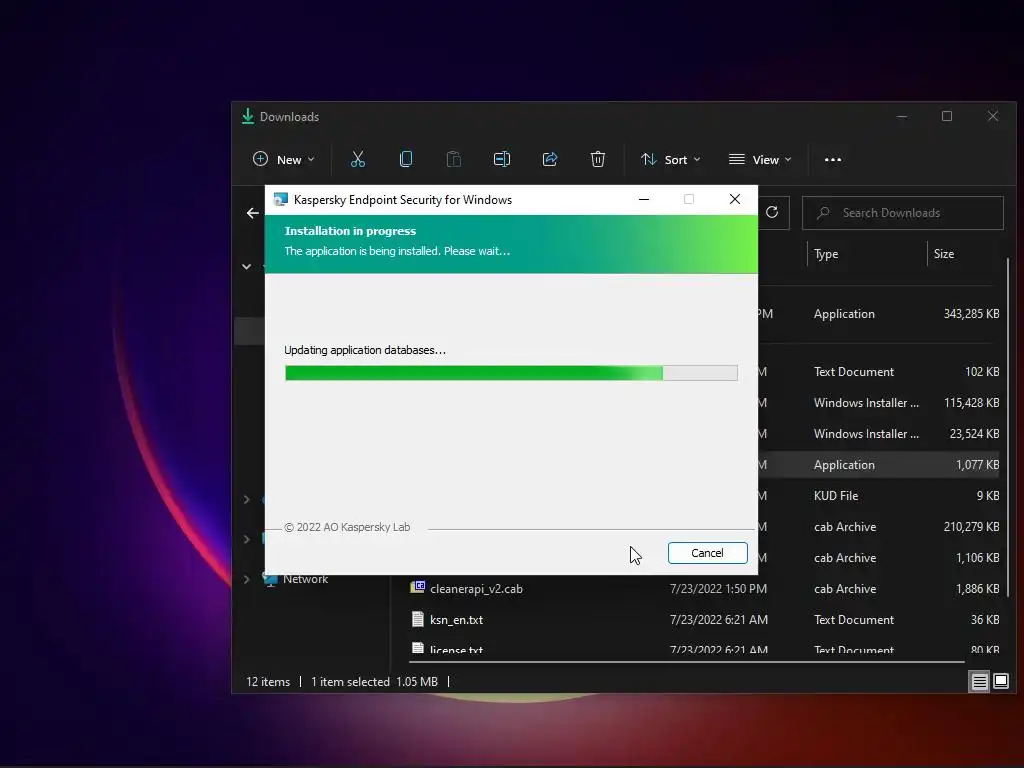Click the 1 item selected 1.05 MB text
This screenshot has width=1024, height=768.
[x=374, y=682]
